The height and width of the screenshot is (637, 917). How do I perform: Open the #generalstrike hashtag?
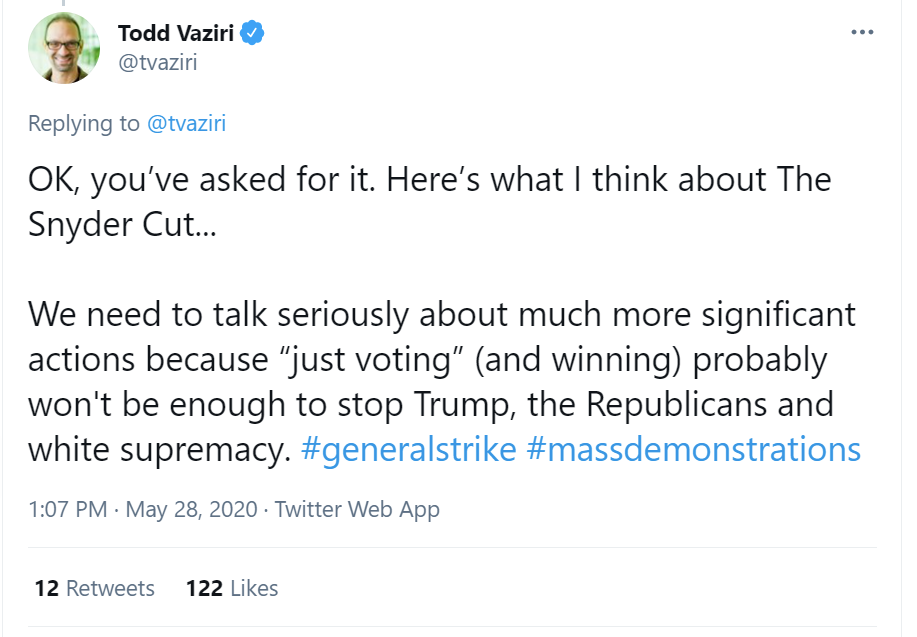408,449
